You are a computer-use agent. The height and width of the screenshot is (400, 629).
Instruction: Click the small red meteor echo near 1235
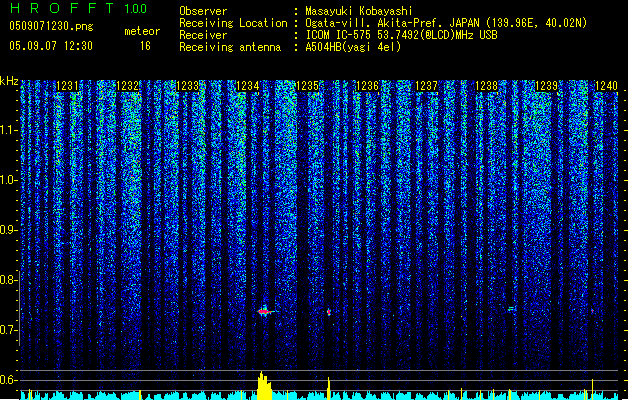click(x=329, y=312)
